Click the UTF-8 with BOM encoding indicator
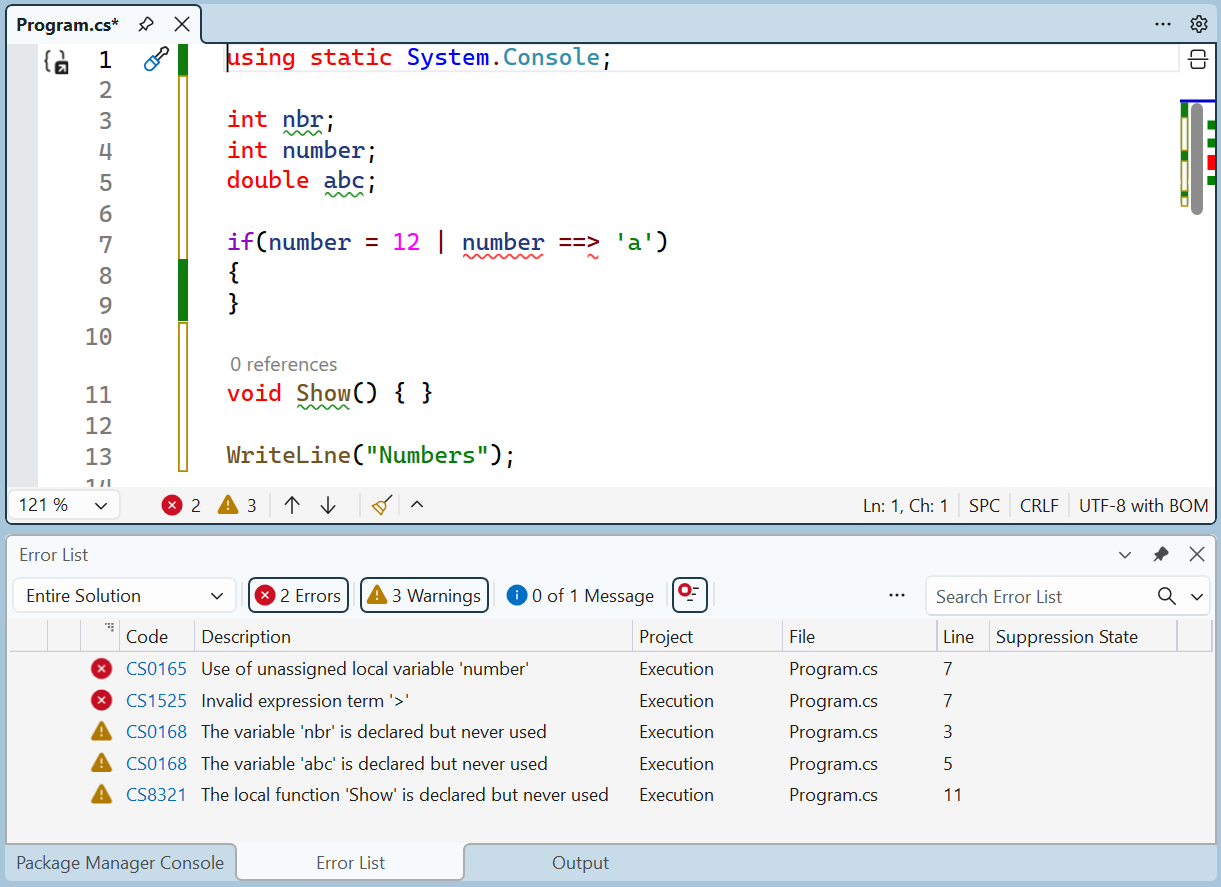The width and height of the screenshot is (1221, 887). point(1143,506)
